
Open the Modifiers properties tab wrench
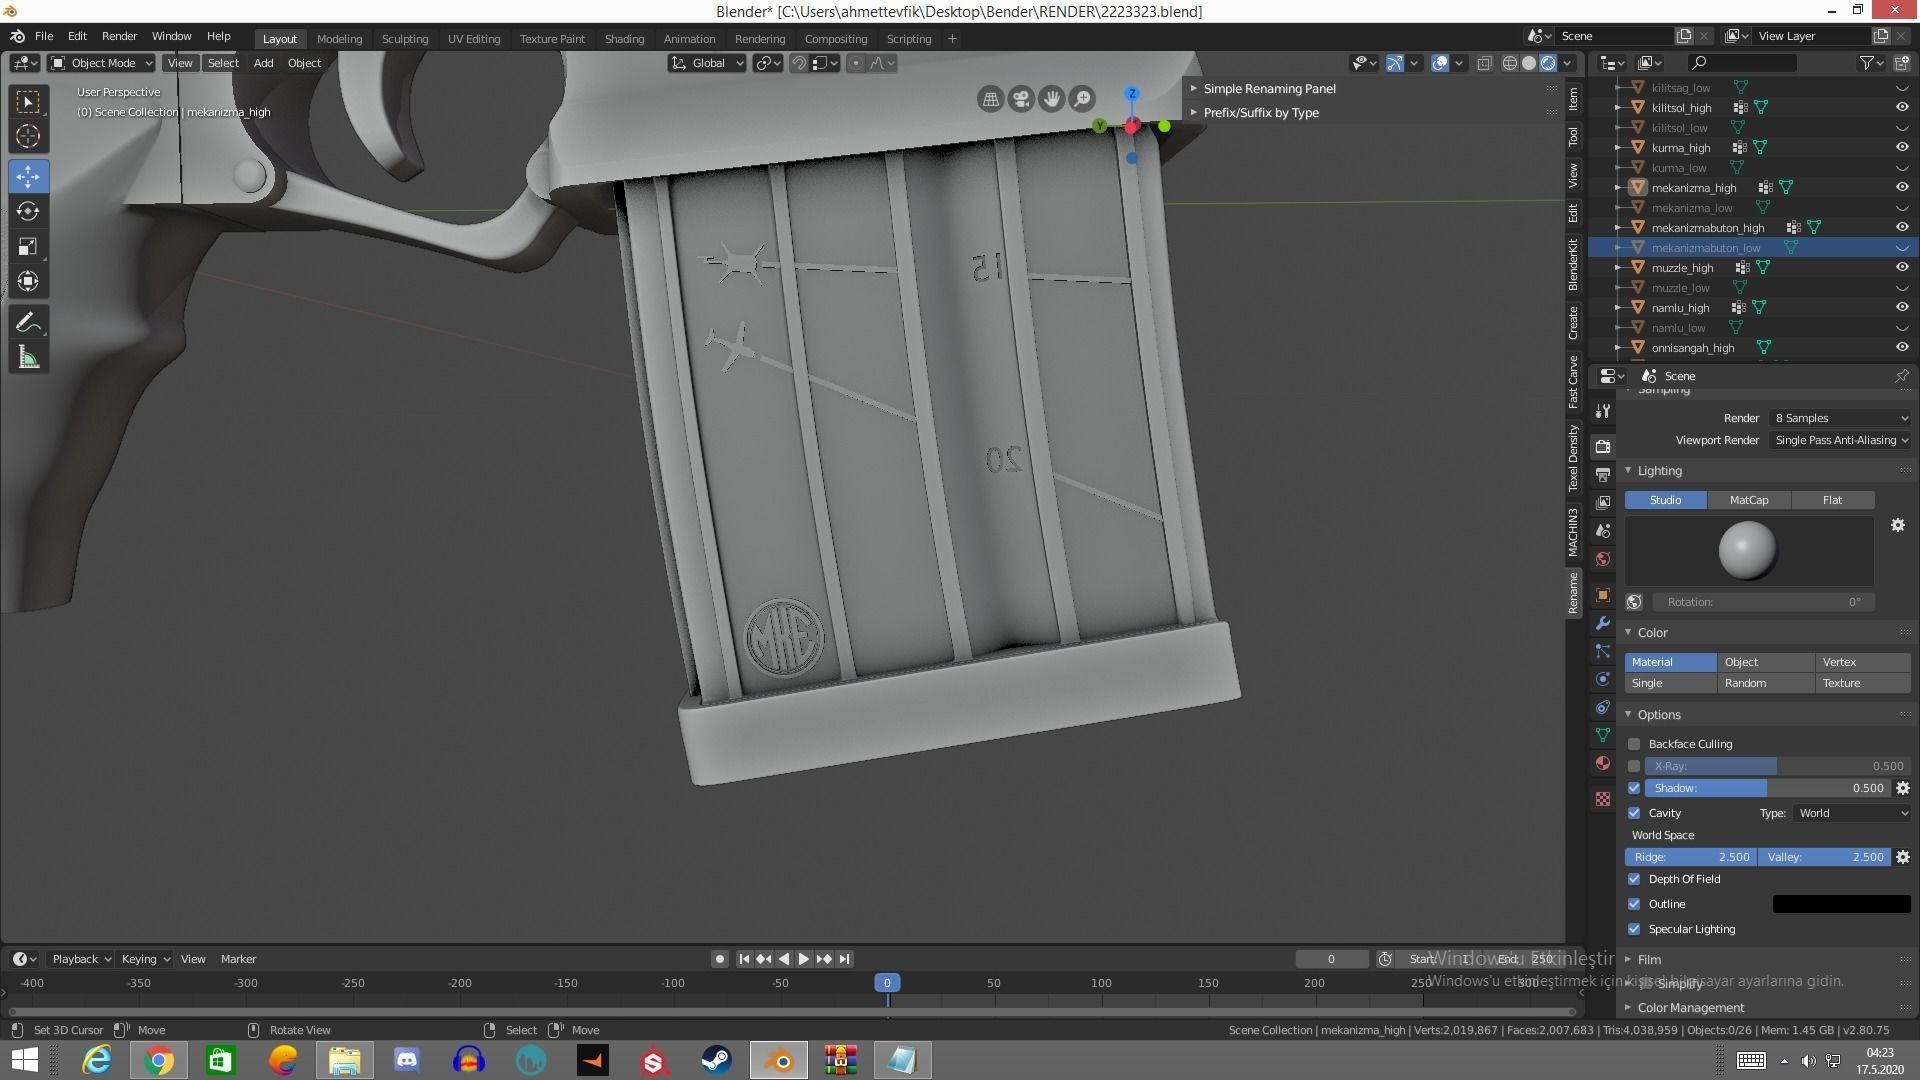1603,623
